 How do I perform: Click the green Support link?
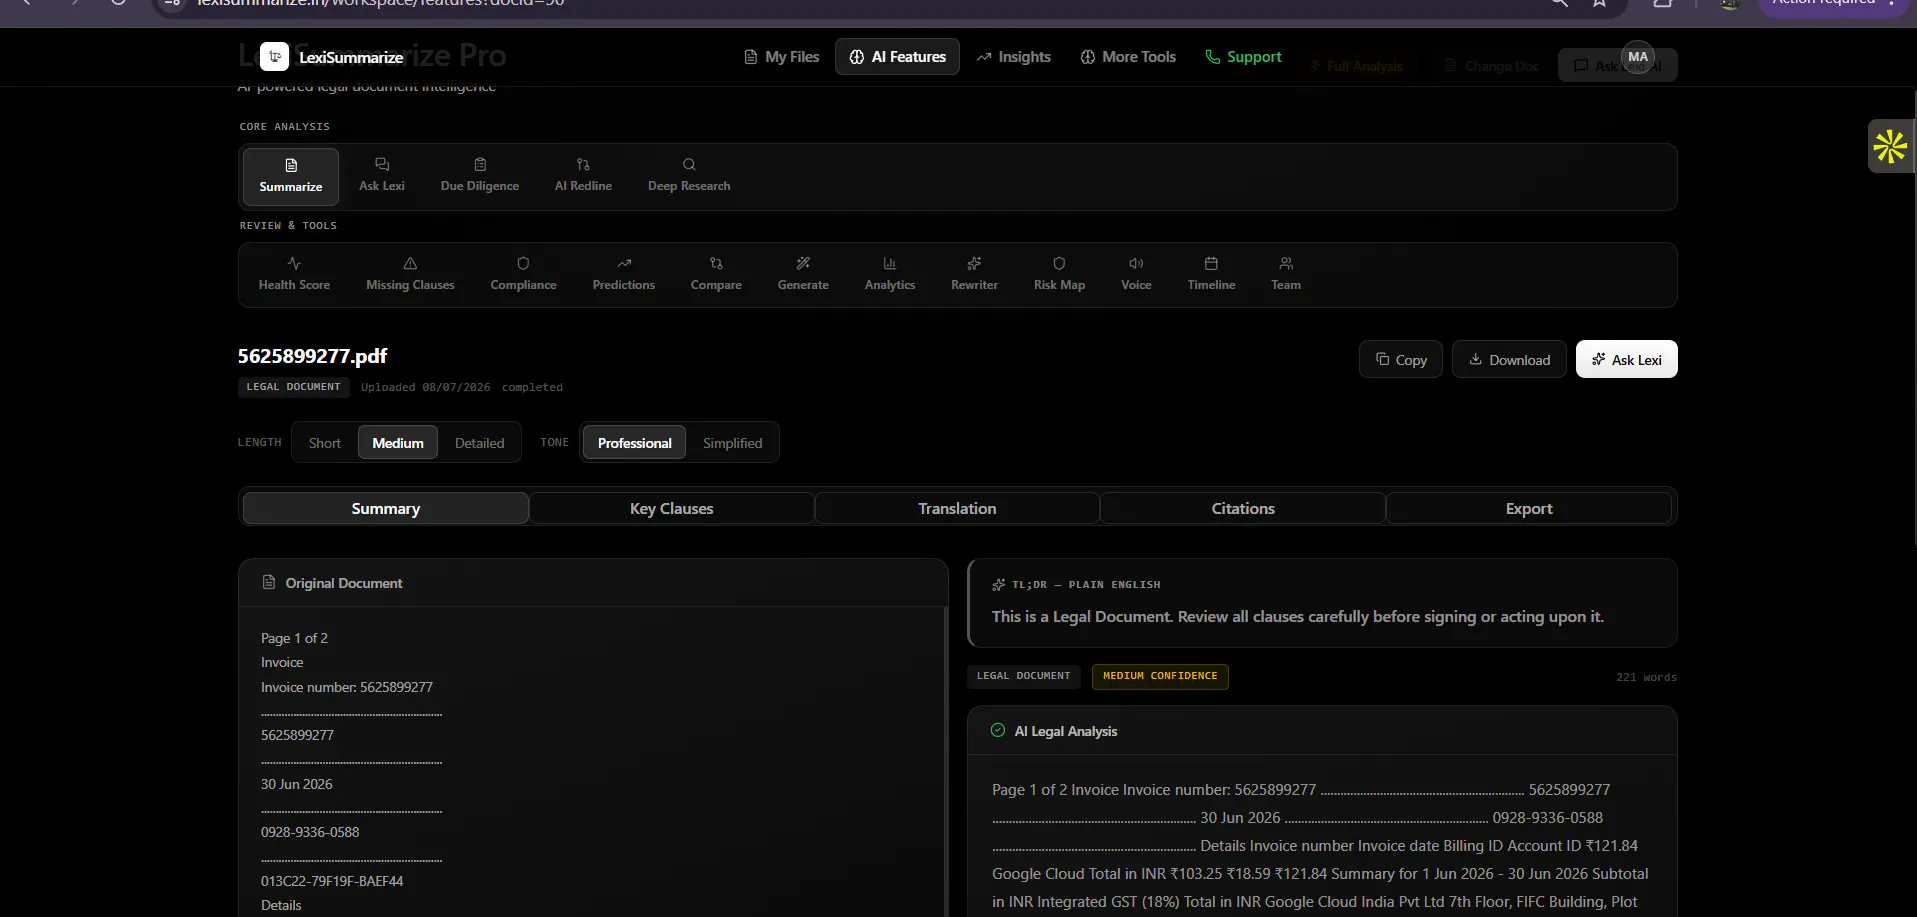pyautogui.click(x=1243, y=57)
